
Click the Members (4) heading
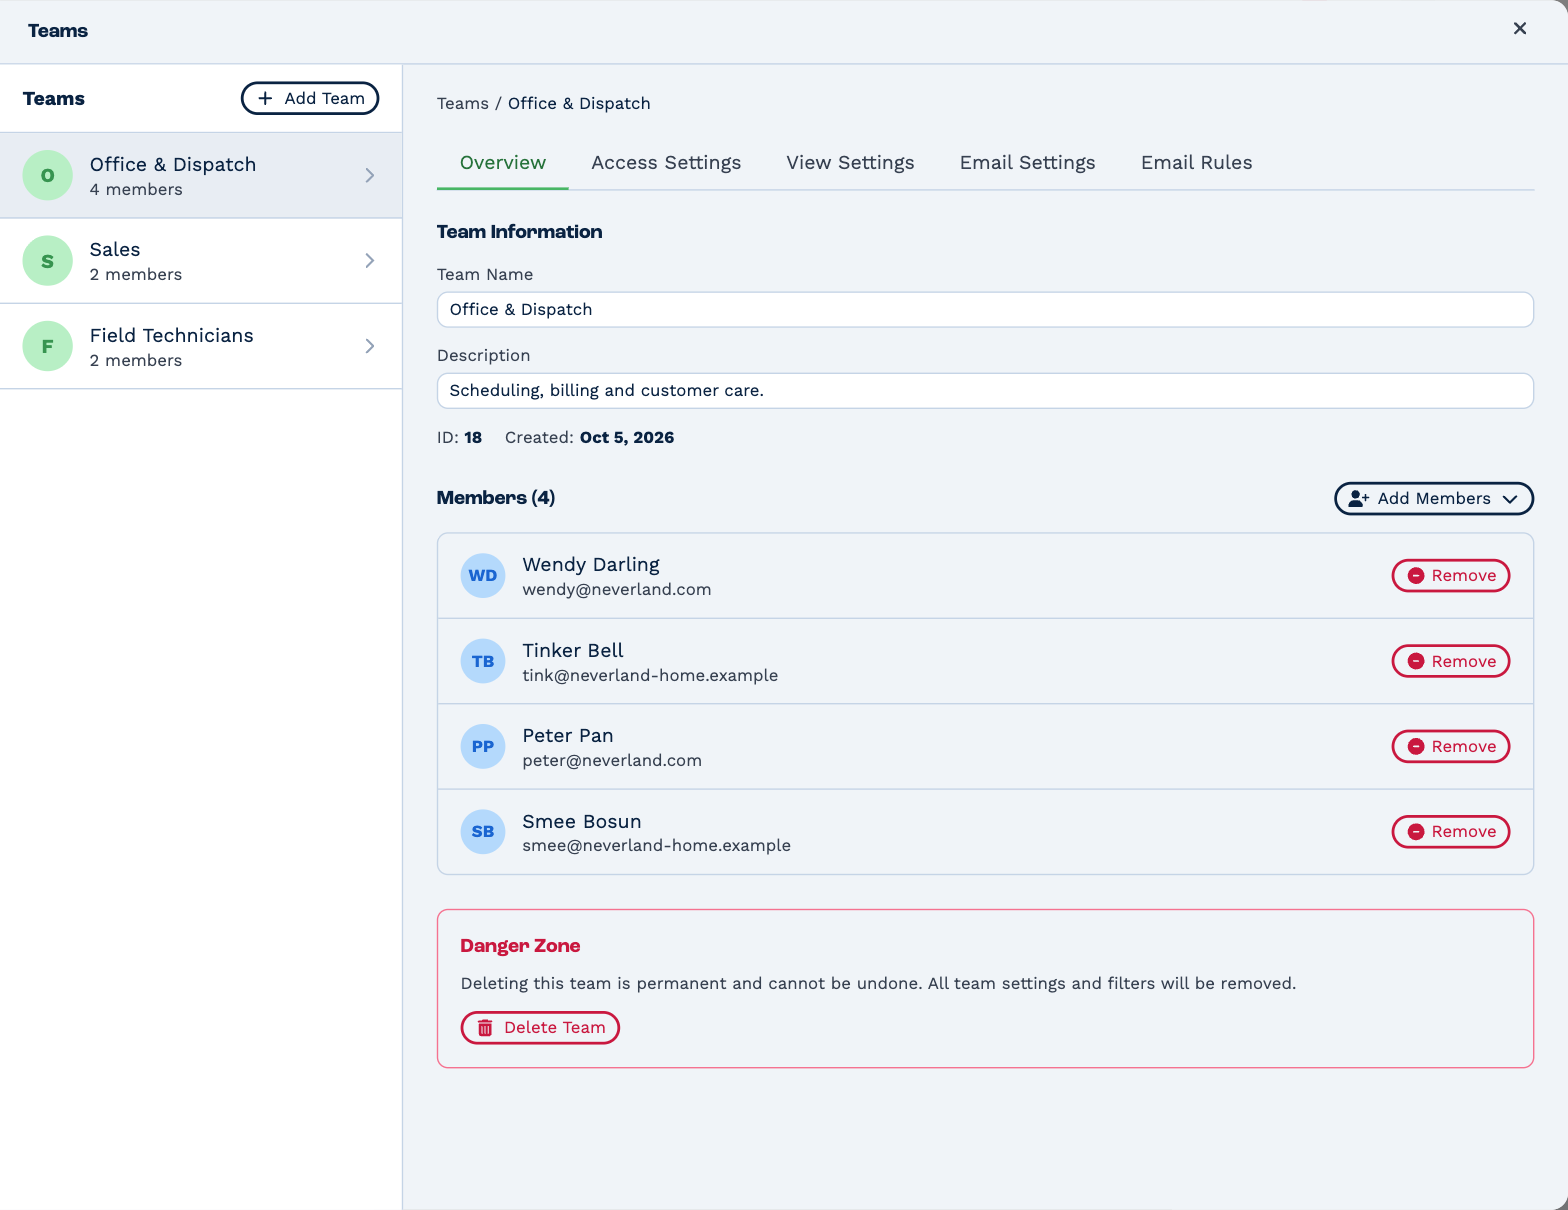[496, 498]
